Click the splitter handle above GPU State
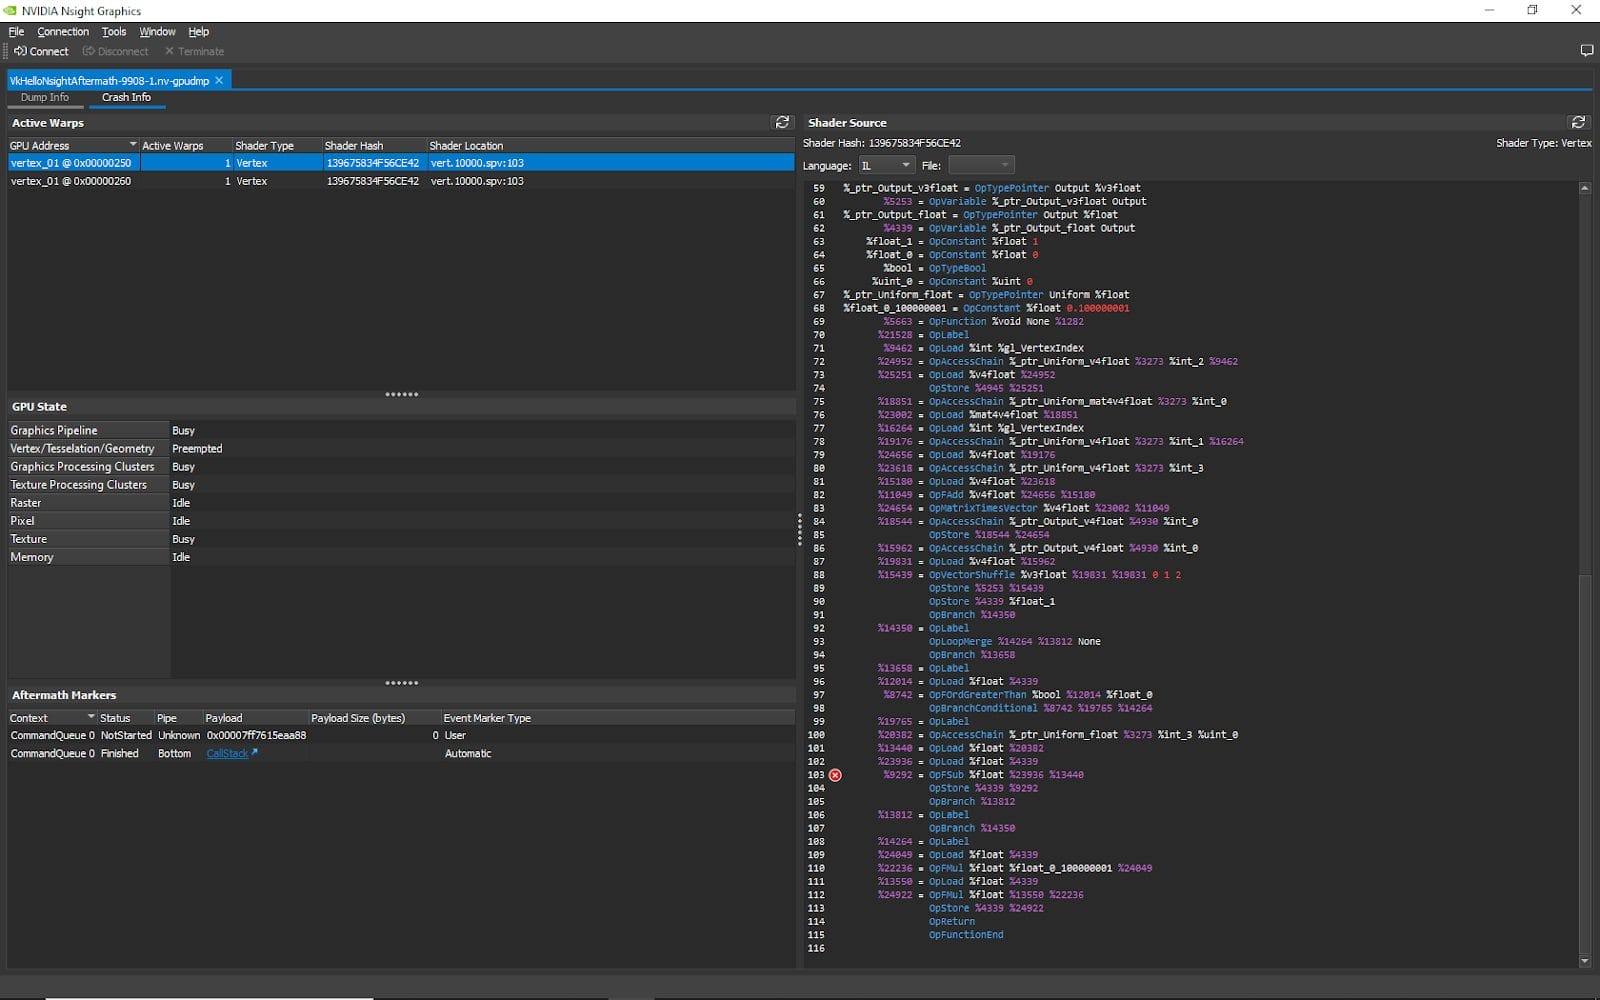The width and height of the screenshot is (1600, 1000). point(401,394)
